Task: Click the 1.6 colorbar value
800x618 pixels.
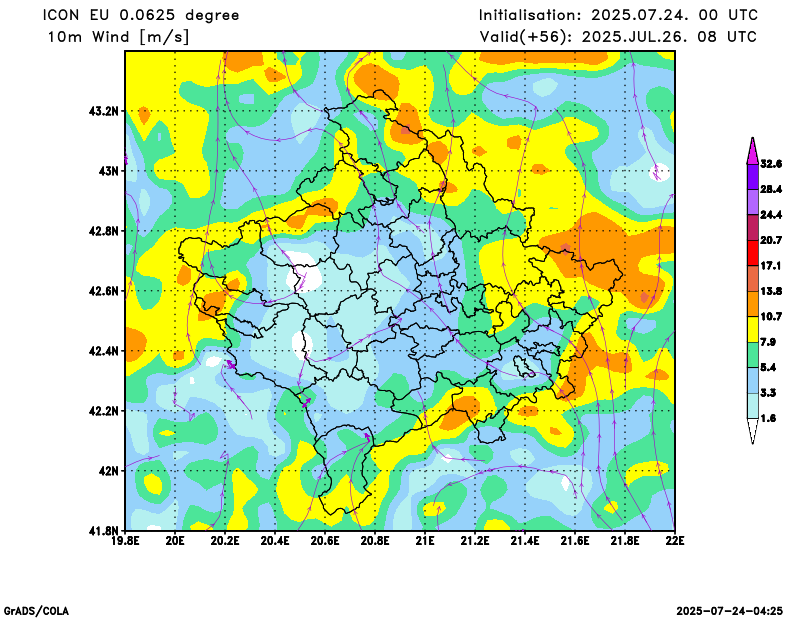Action: pos(768,418)
